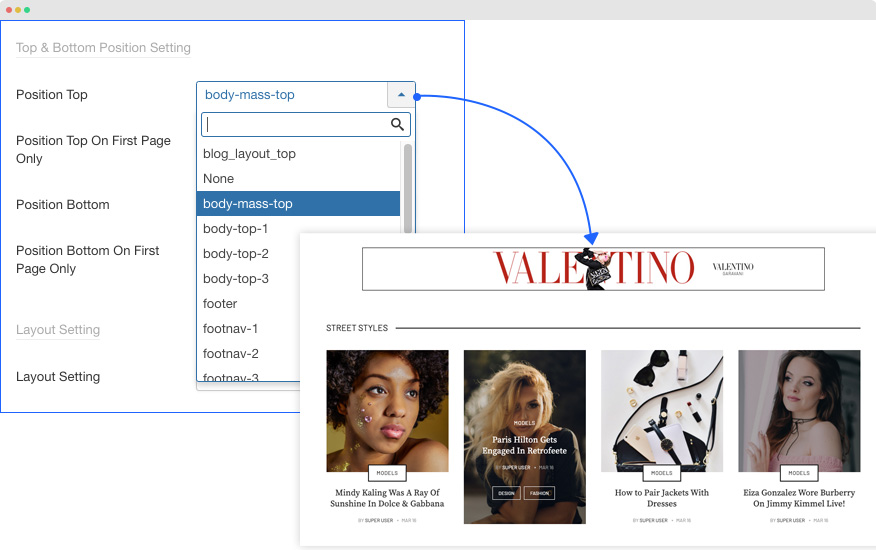Screen dimensions: 876x550
Task: Click the green maximize window button
Action: pos(27,10)
